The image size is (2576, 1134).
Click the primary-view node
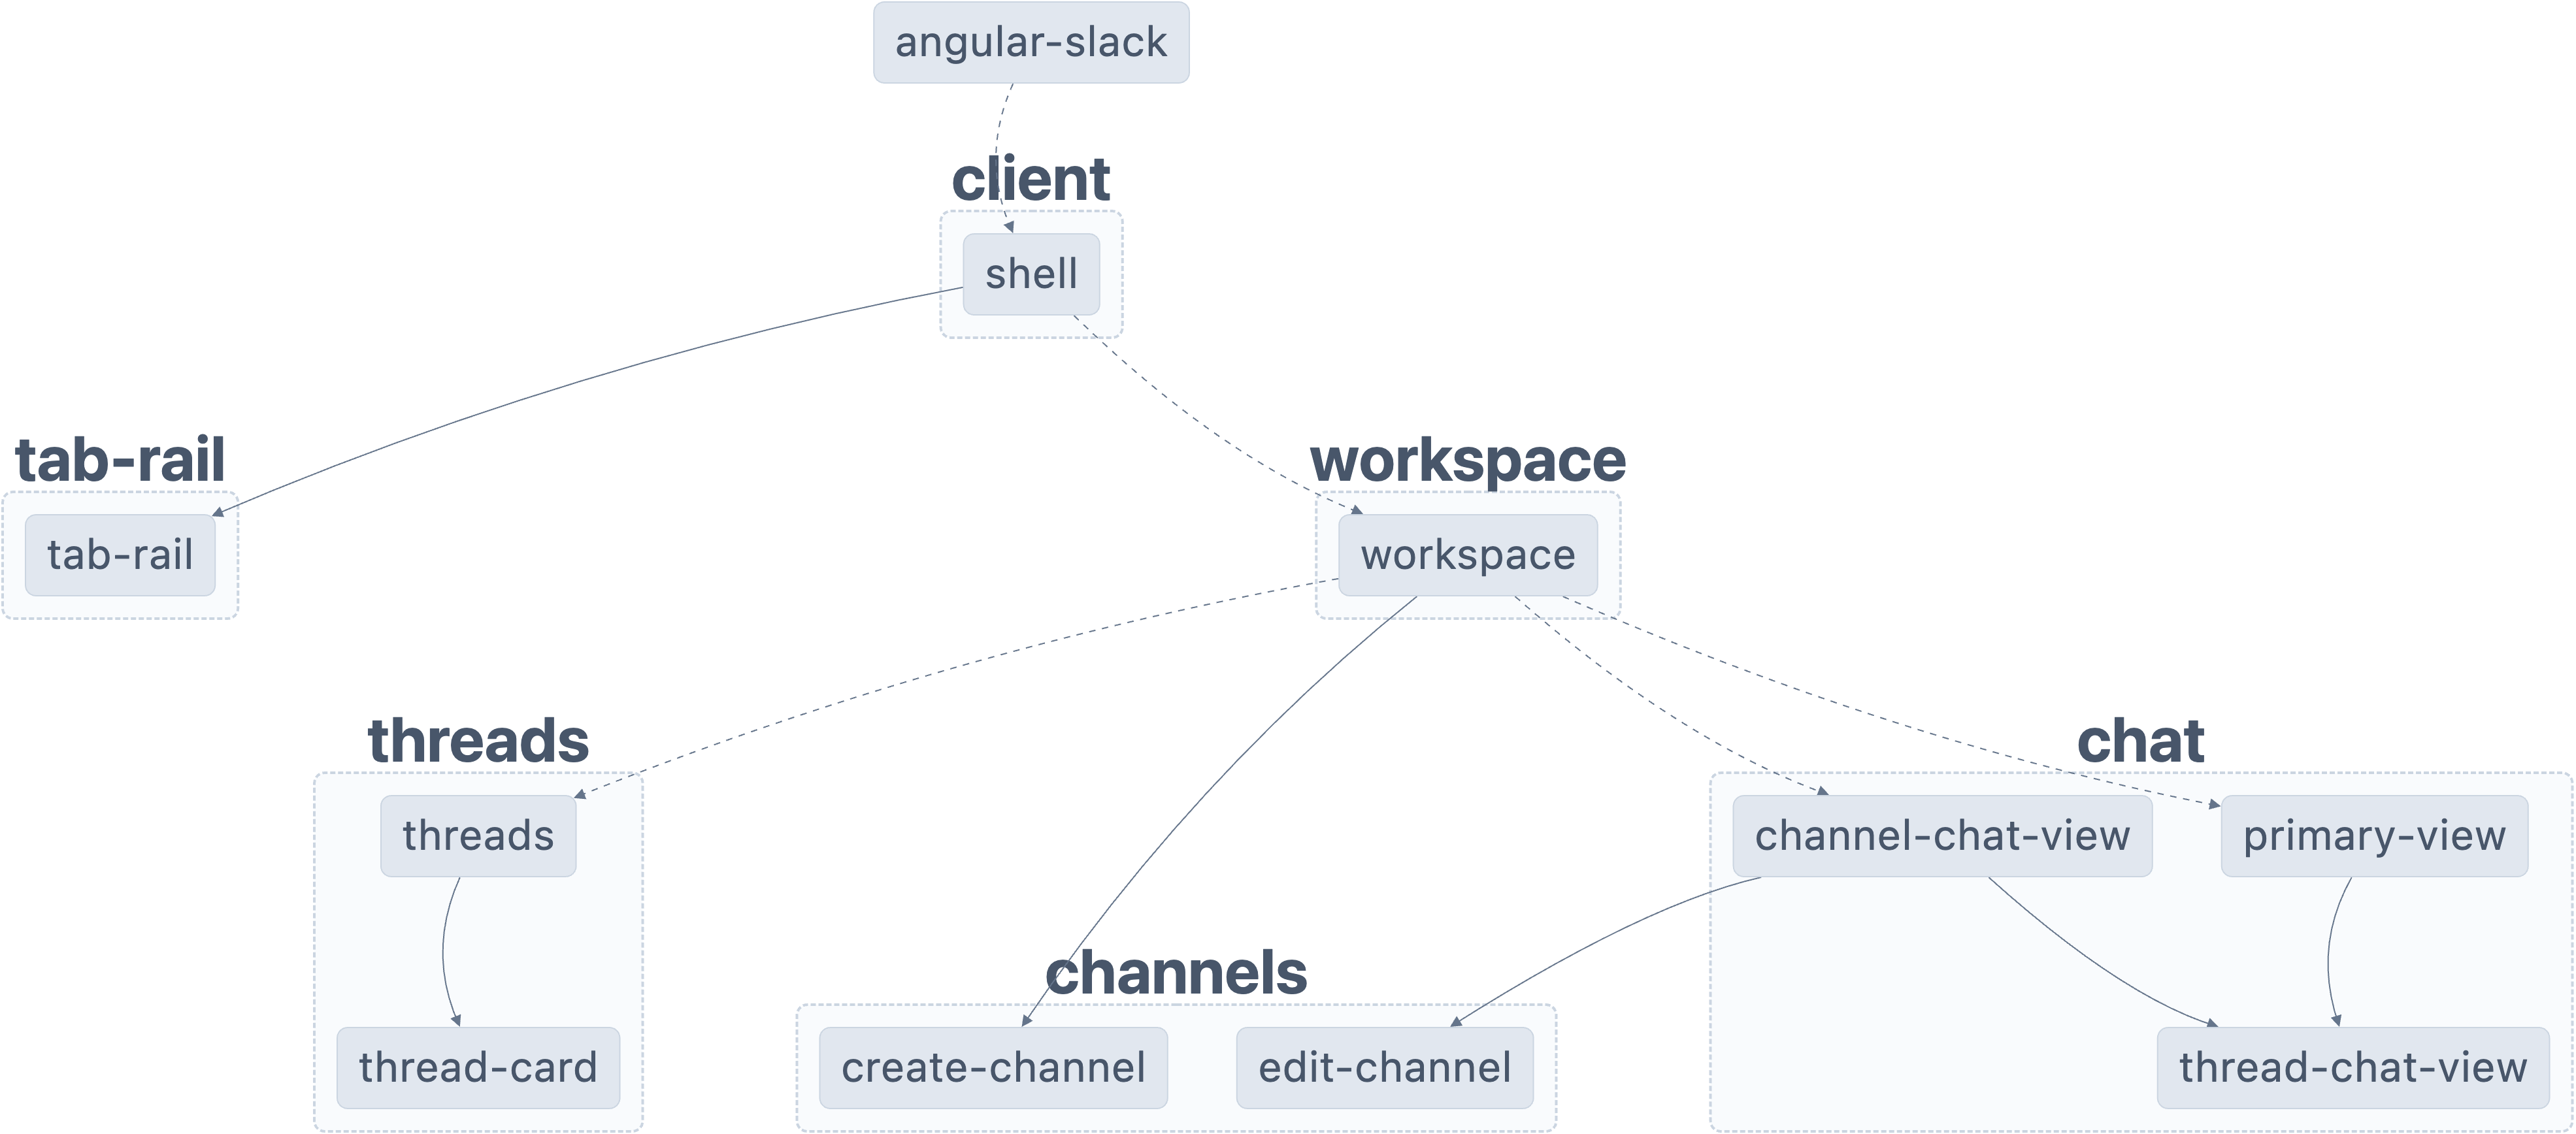click(2374, 836)
